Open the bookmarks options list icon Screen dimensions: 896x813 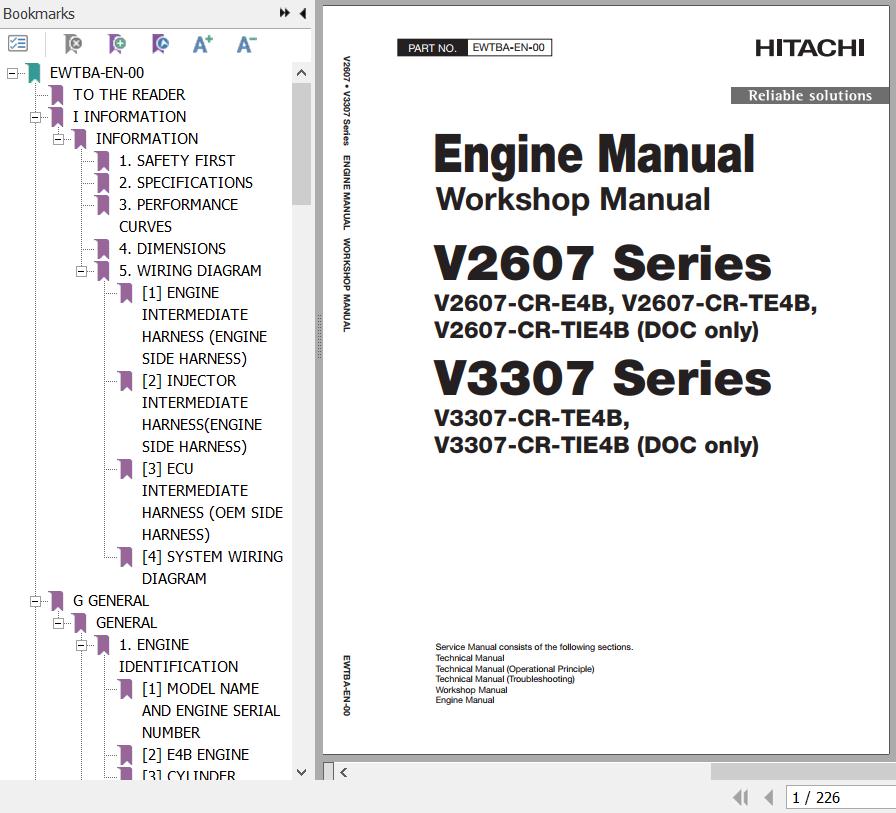[x=18, y=43]
